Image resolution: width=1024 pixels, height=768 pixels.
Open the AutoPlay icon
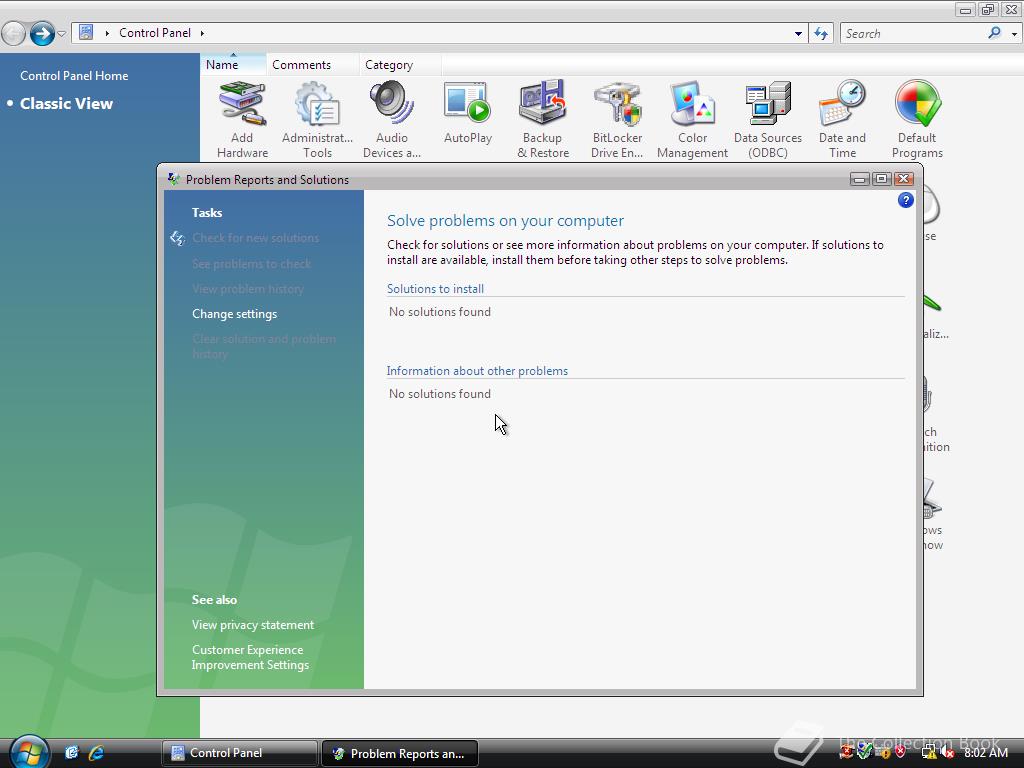pyautogui.click(x=468, y=112)
